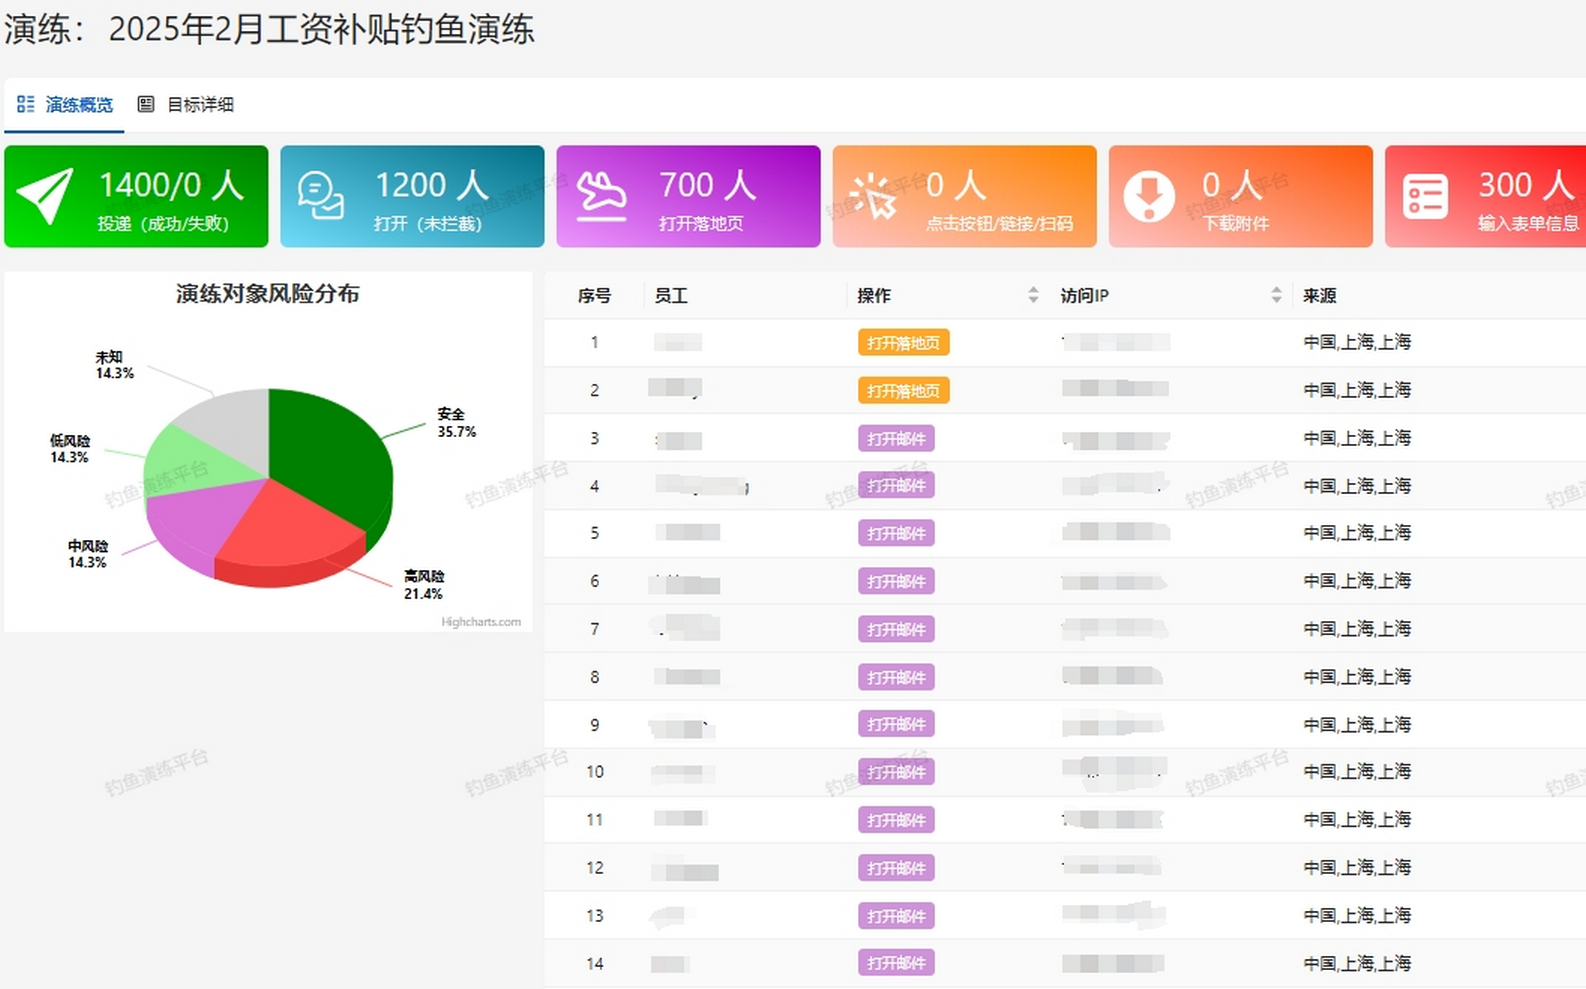Screen dimensions: 1586x989
Task: Click the 打开邮件 tag in row 3
Action: point(896,438)
